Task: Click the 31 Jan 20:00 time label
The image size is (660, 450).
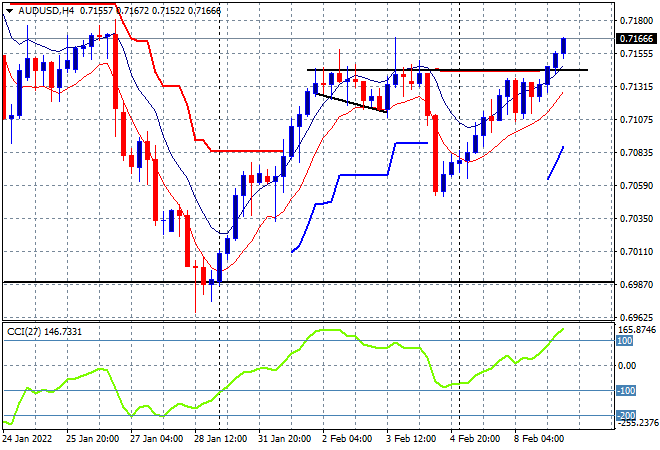Action: pos(284,439)
